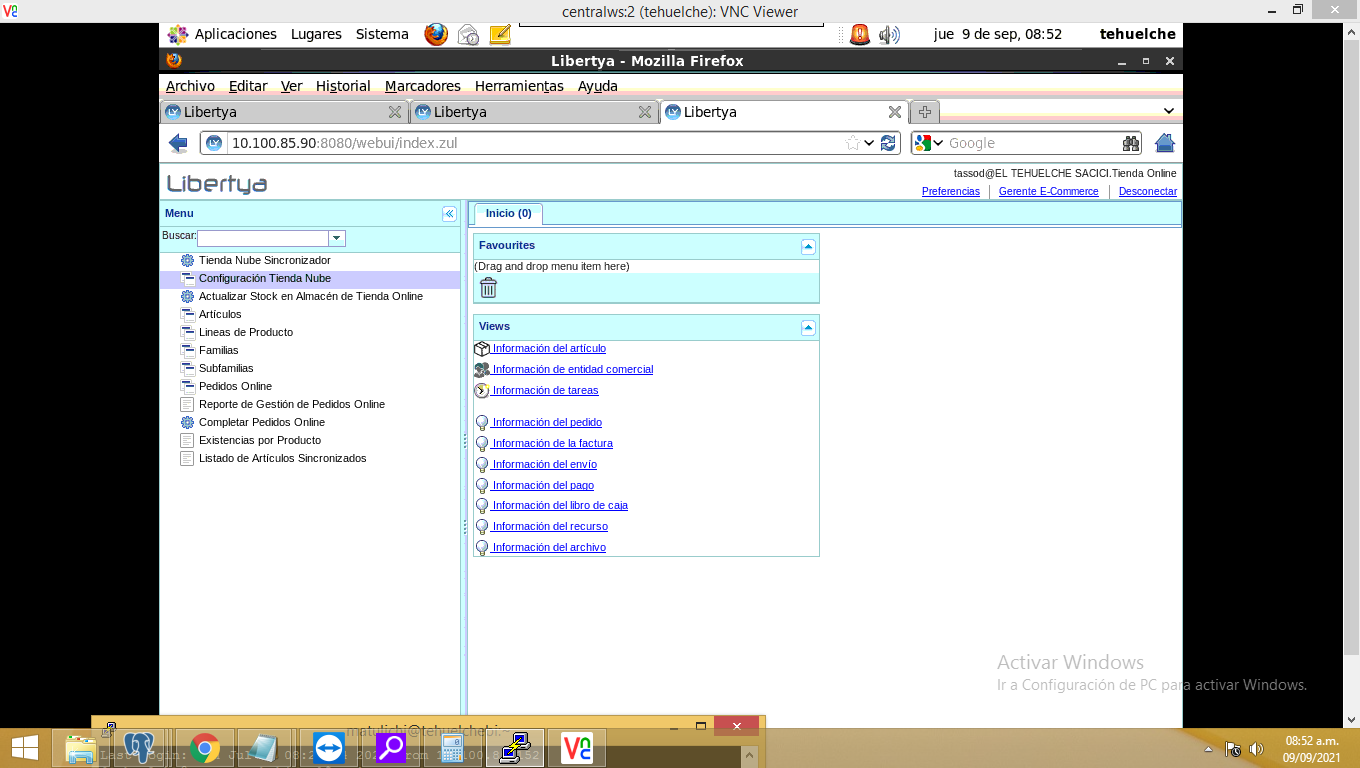1360x768 pixels.
Task: Close the second Libertya browser tab
Action: coord(645,112)
